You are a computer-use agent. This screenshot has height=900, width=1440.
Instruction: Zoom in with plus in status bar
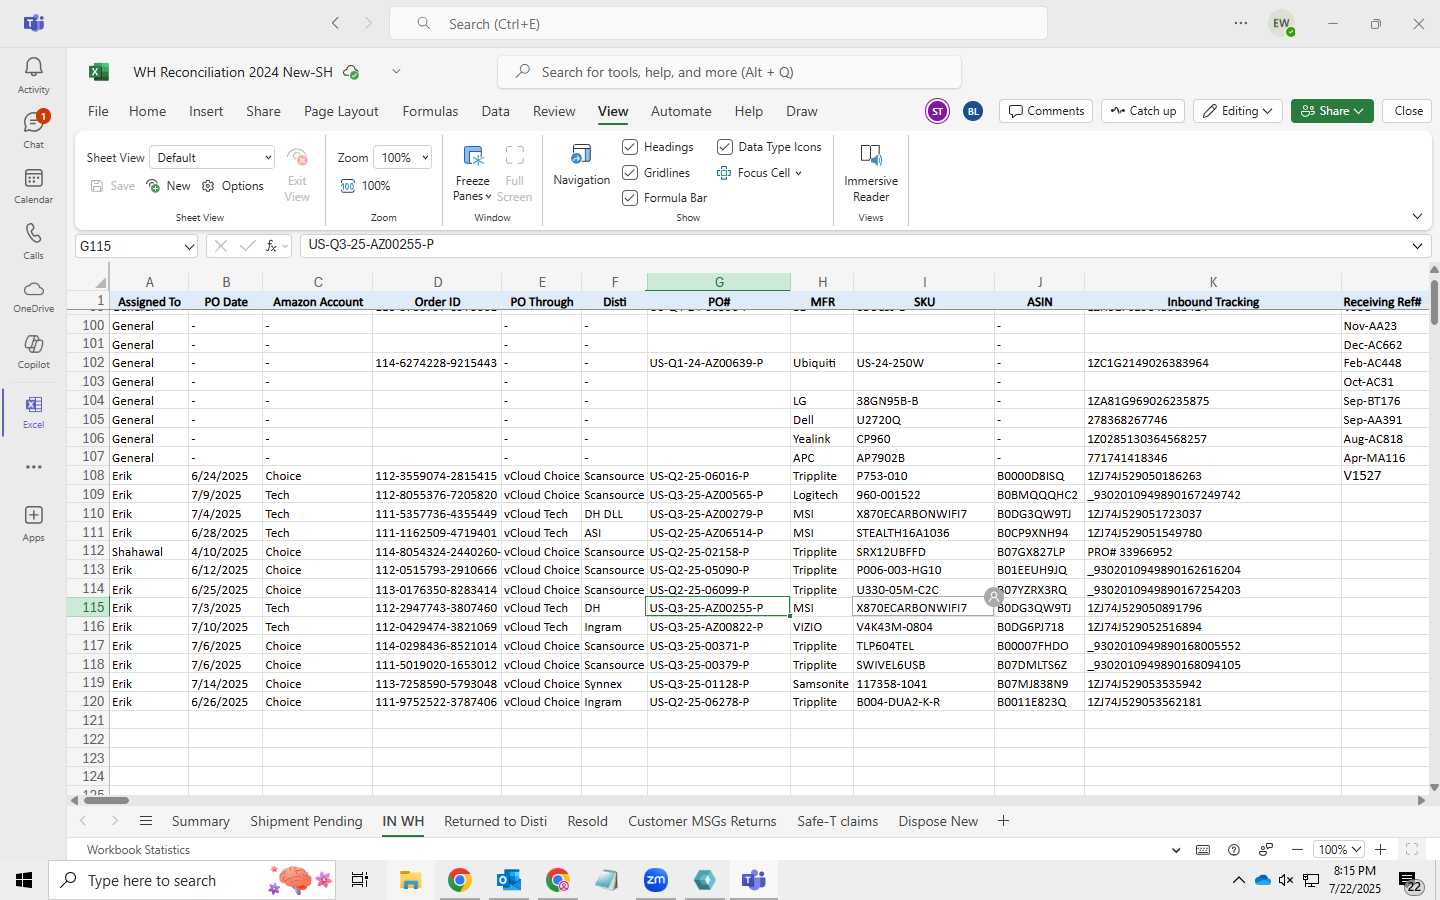click(x=1380, y=849)
